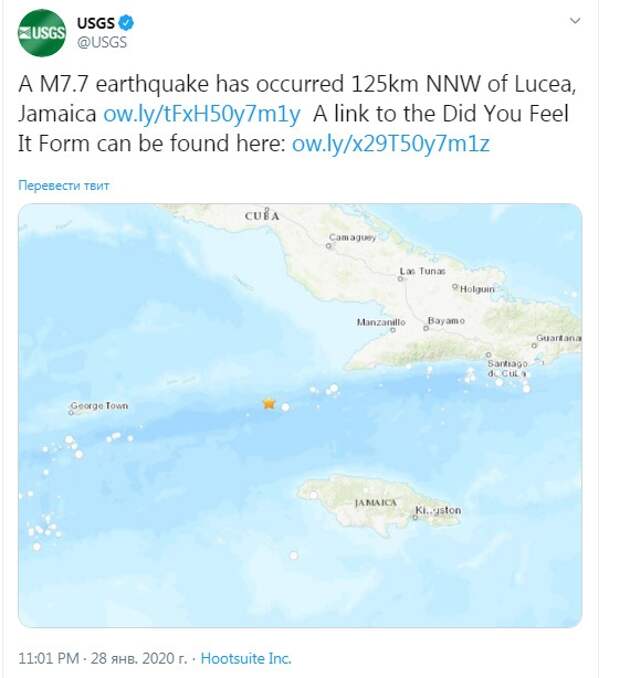Open the ow.ly/tFxH50y7m1y link
The width and height of the screenshot is (620, 678).
coord(201,114)
